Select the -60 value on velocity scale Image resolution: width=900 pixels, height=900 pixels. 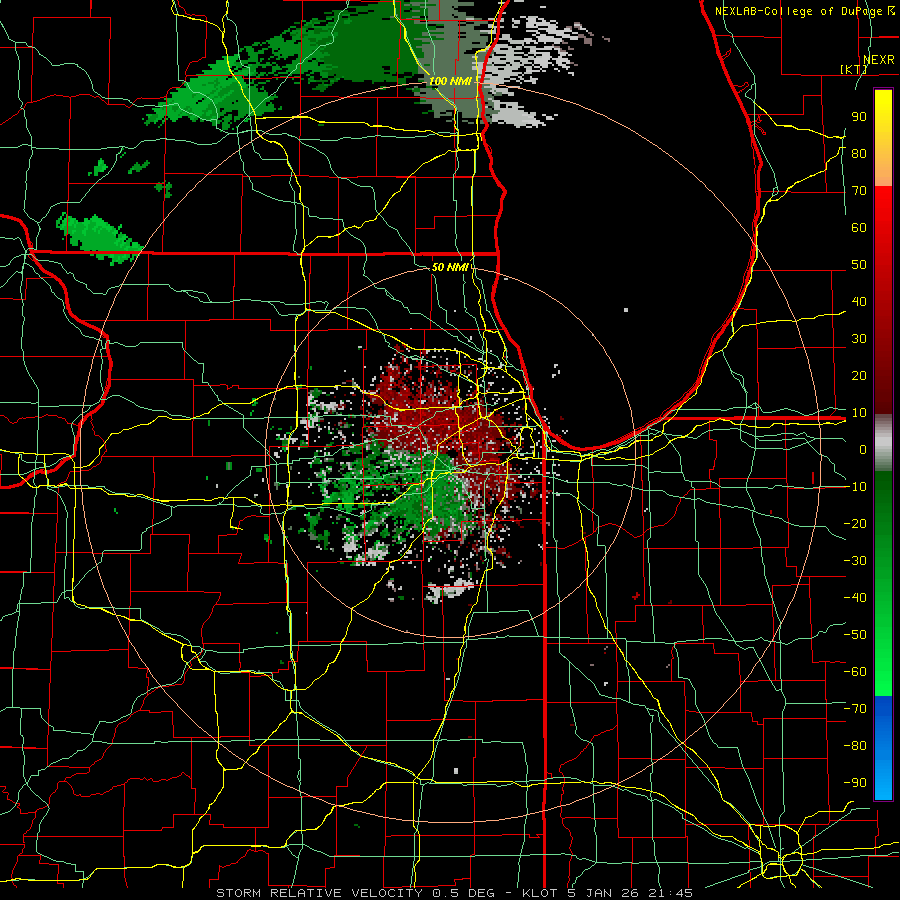coord(855,672)
